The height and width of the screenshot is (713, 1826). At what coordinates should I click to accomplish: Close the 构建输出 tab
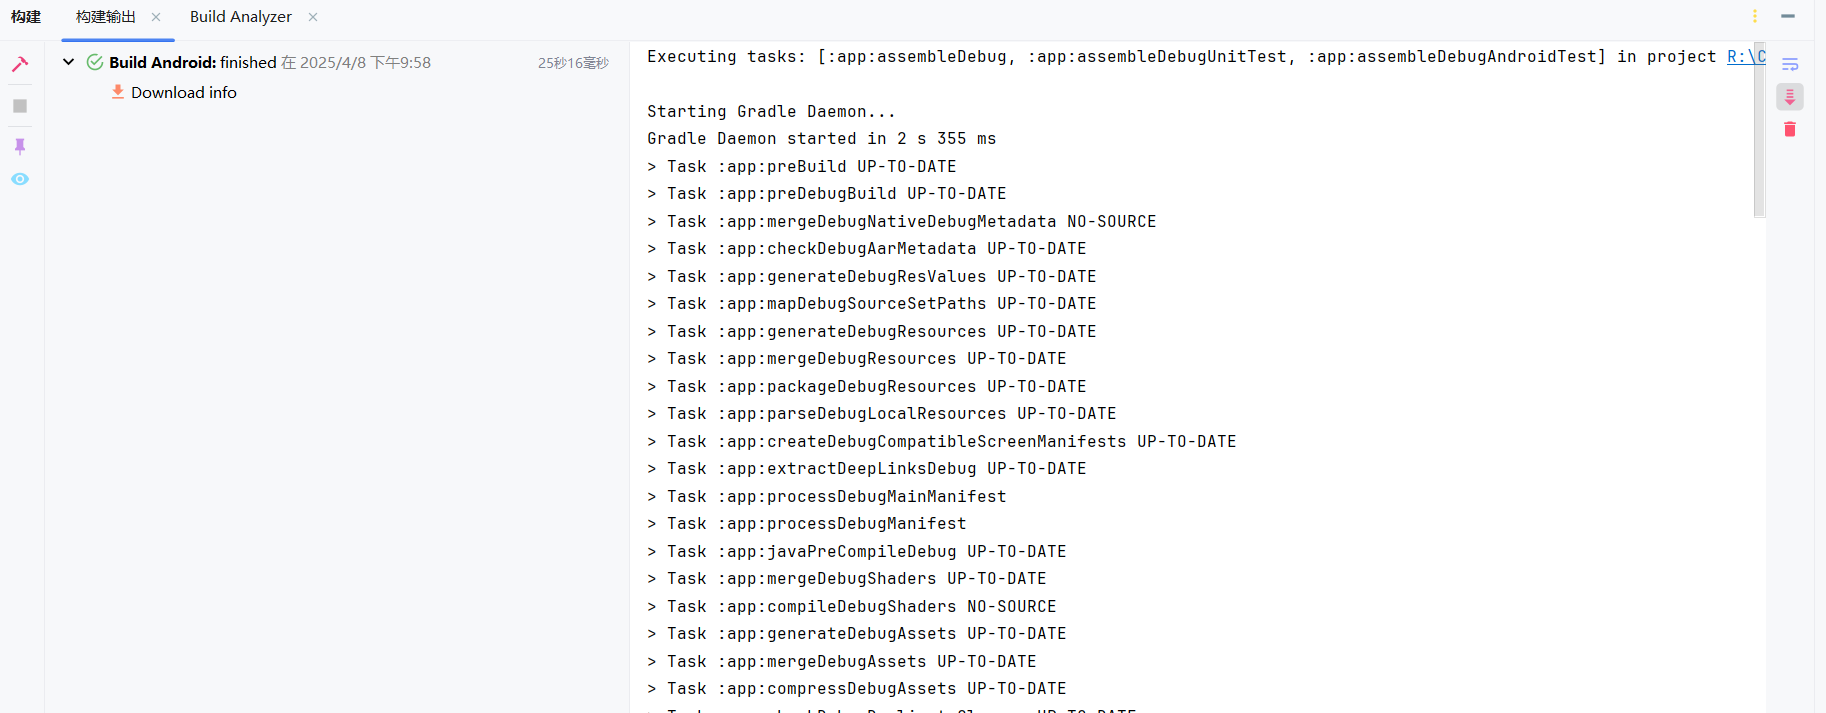tap(156, 17)
